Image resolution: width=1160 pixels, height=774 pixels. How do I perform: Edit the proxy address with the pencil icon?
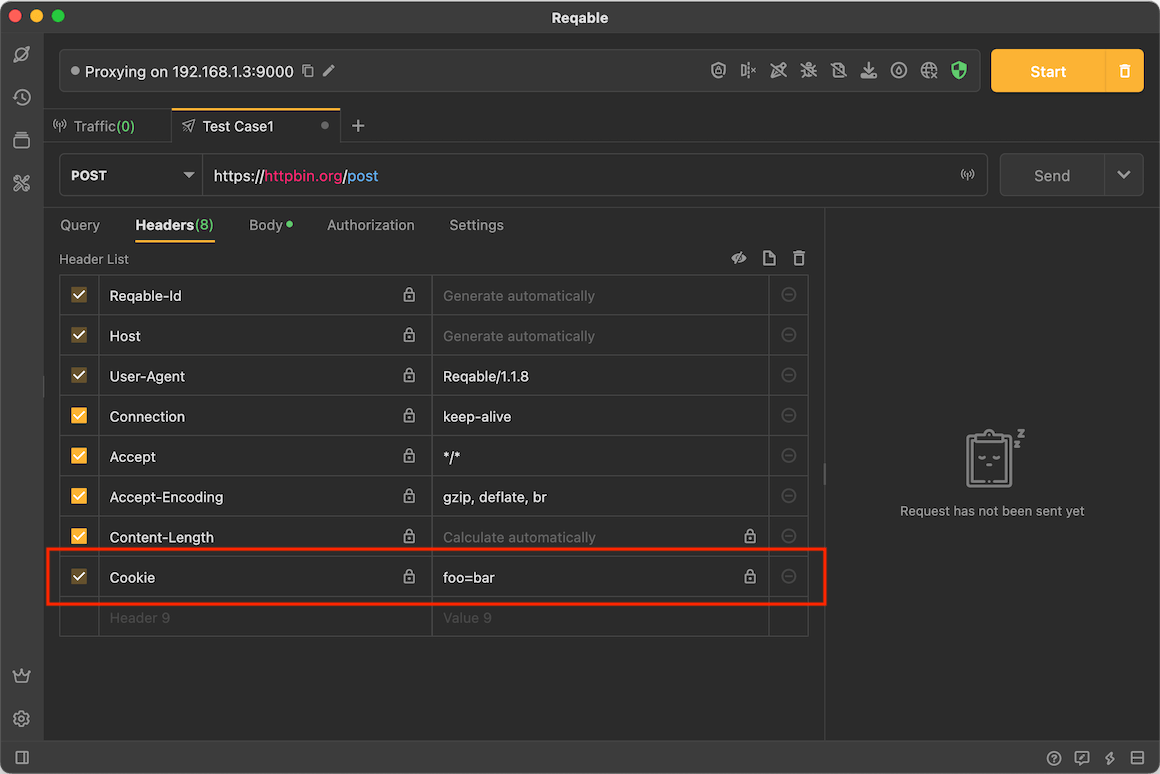tap(329, 71)
